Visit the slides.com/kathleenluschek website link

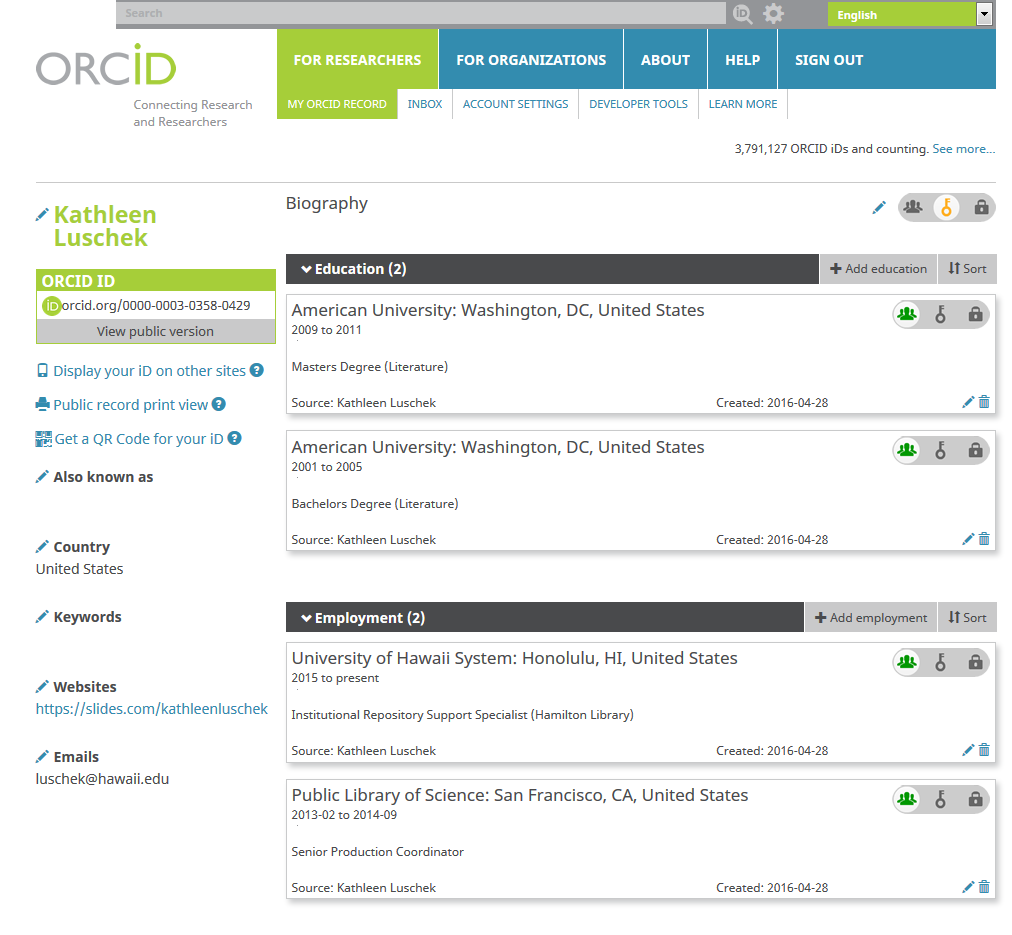coord(152,709)
